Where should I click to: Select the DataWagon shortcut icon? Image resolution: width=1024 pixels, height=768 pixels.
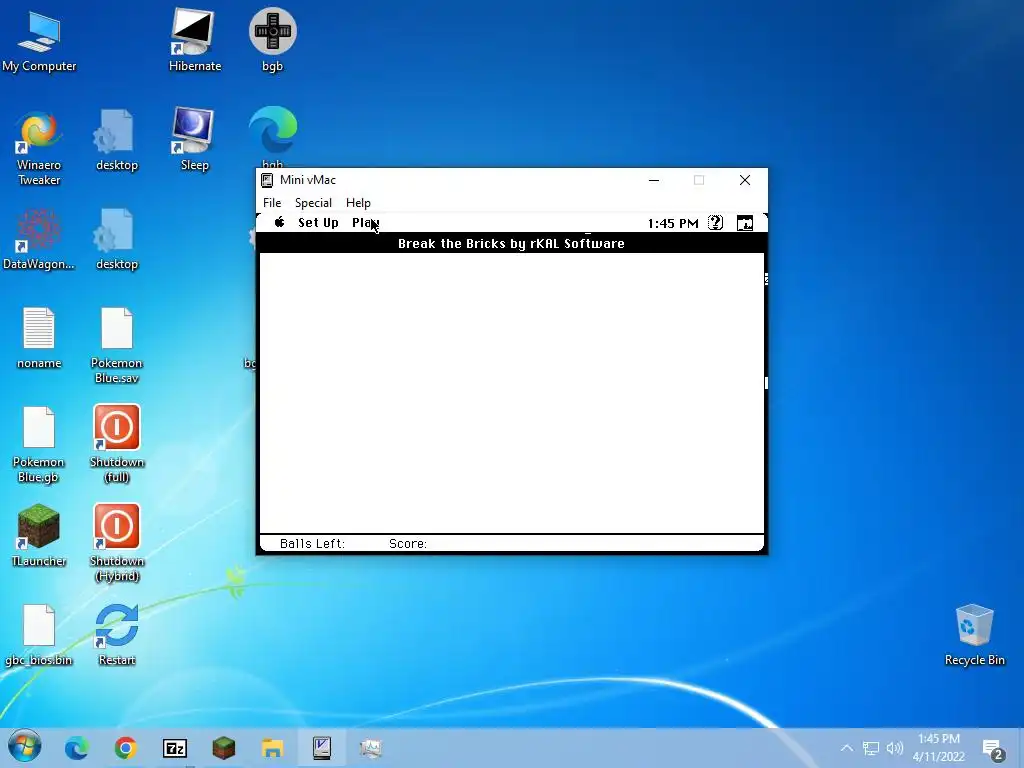[x=39, y=239]
